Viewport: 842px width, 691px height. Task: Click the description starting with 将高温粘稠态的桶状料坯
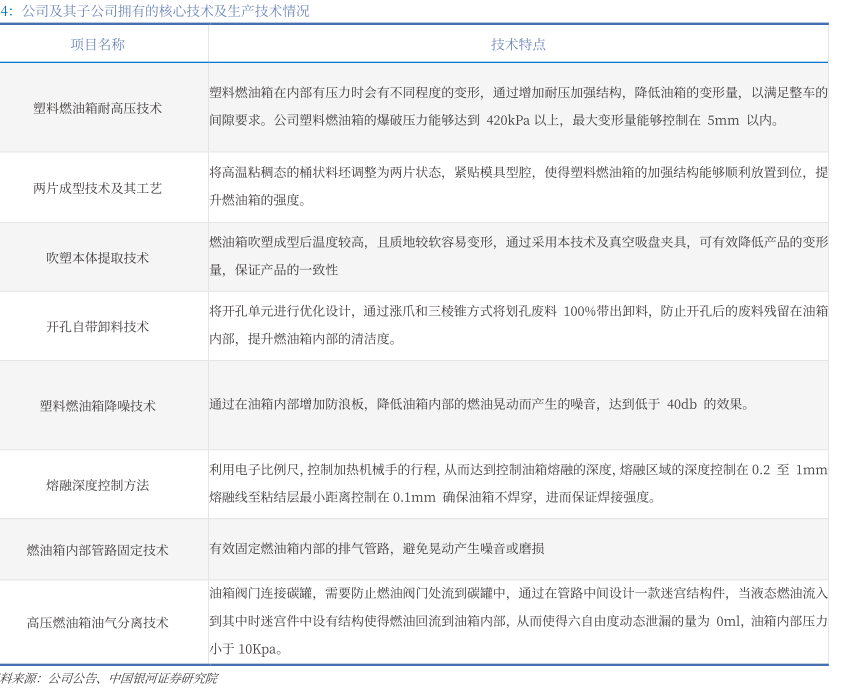click(518, 186)
